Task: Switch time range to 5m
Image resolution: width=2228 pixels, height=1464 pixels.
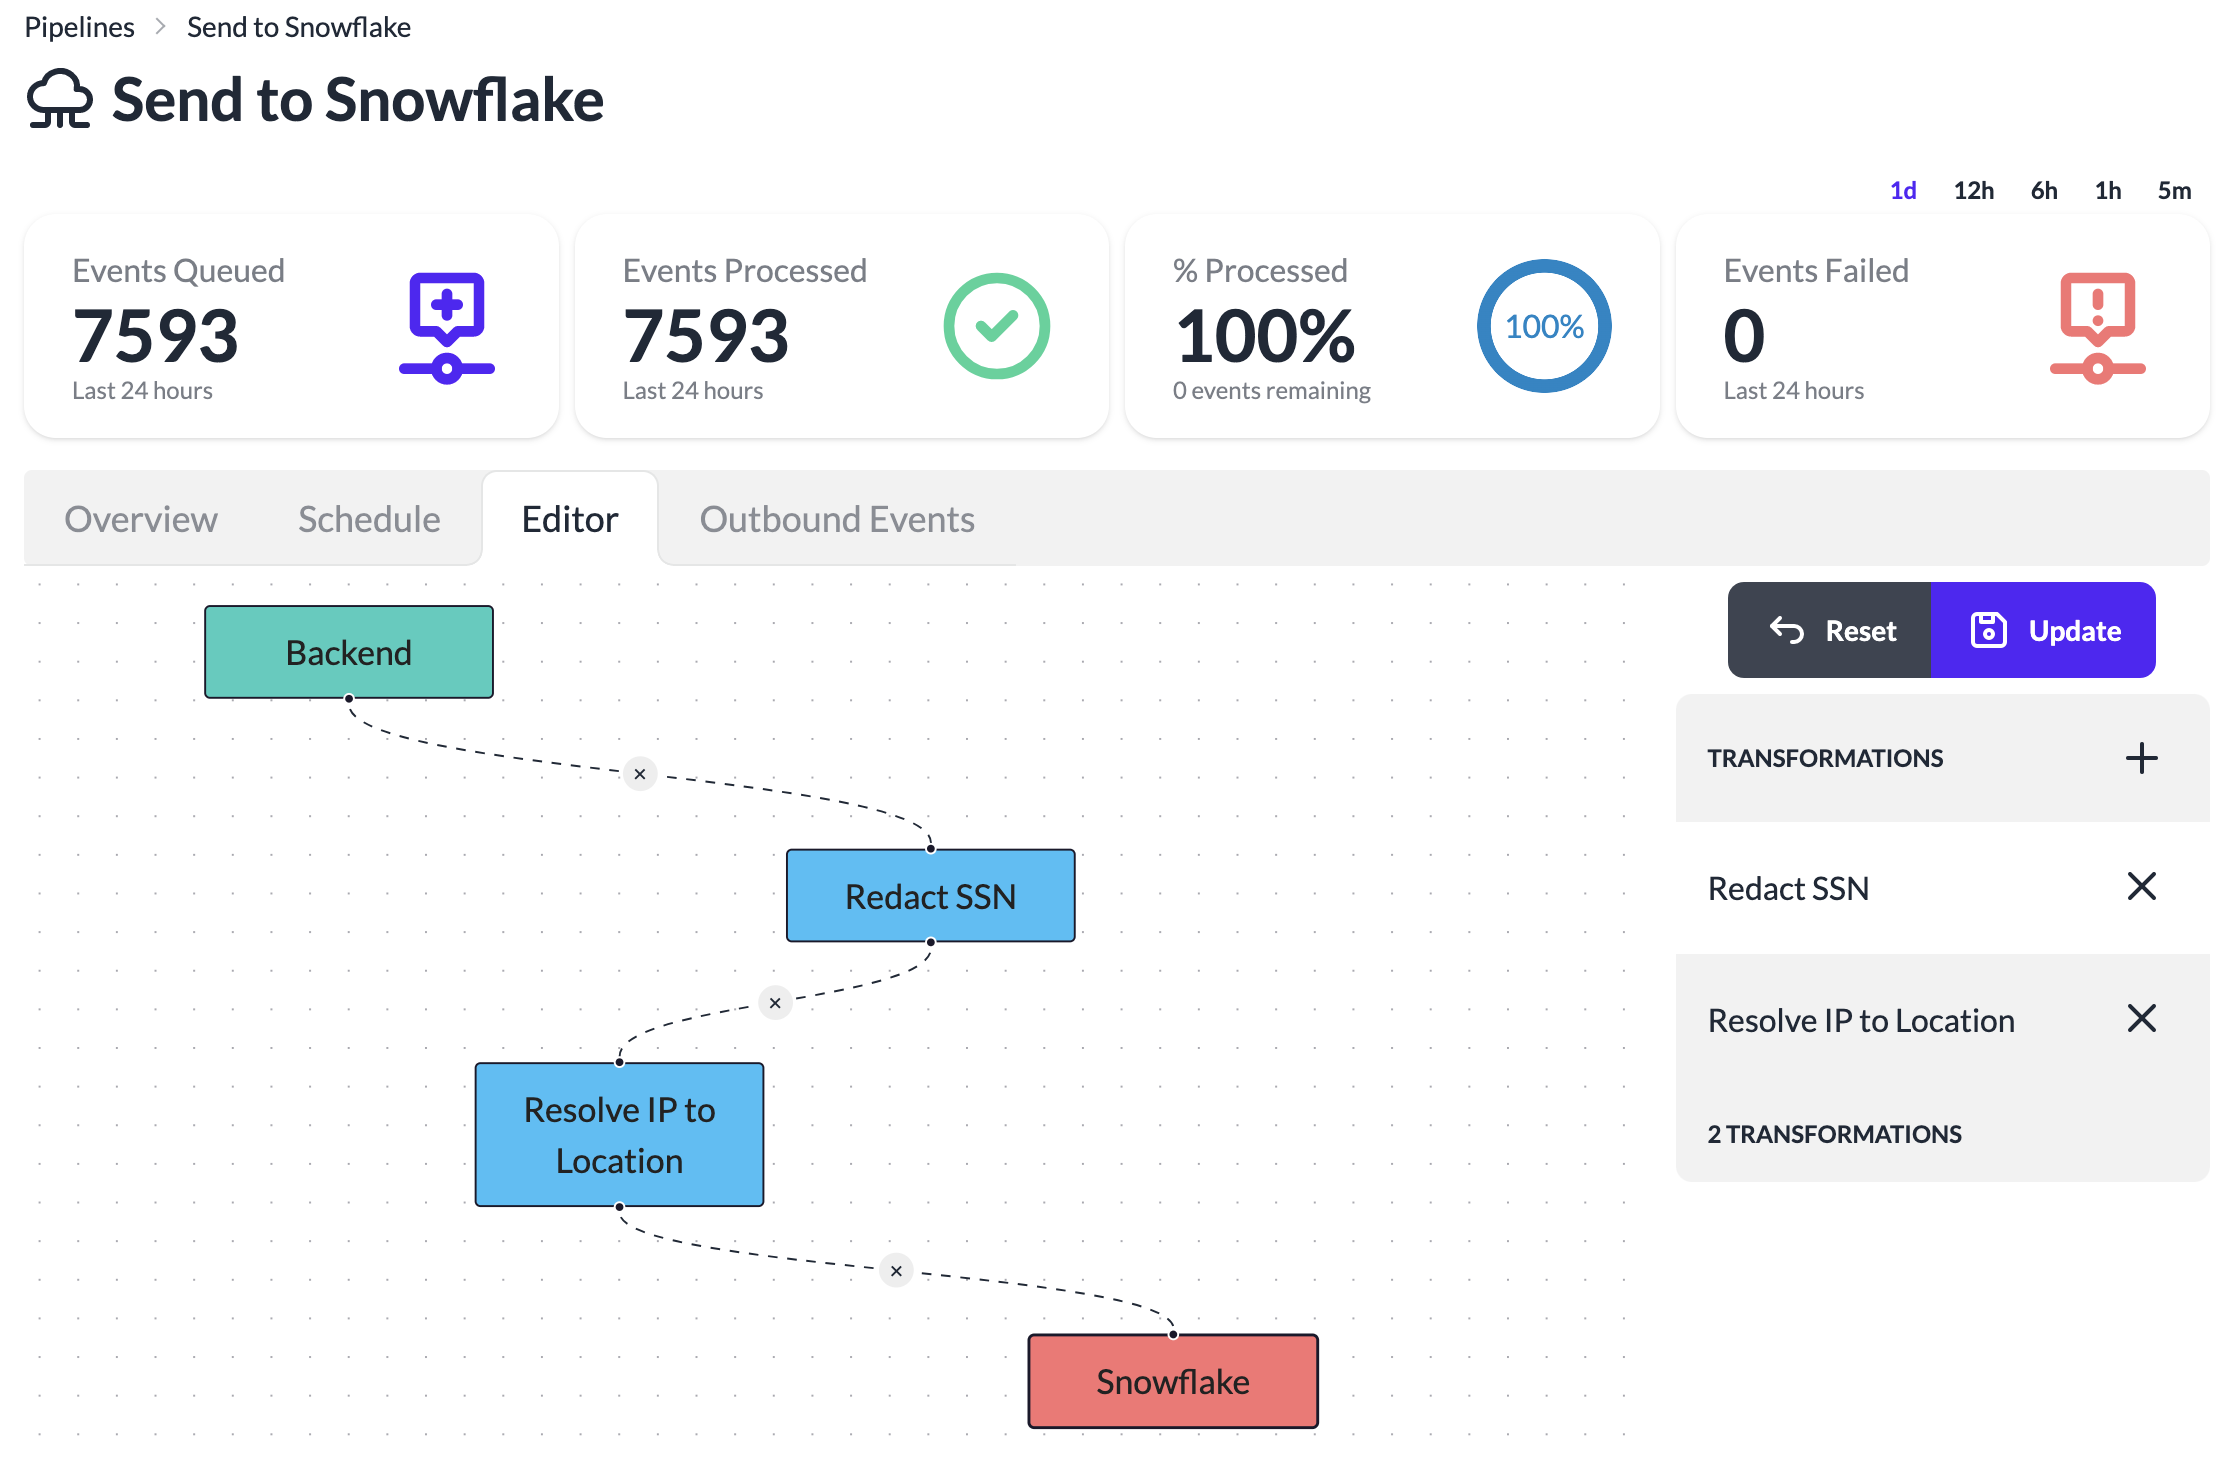Action: 2174,191
